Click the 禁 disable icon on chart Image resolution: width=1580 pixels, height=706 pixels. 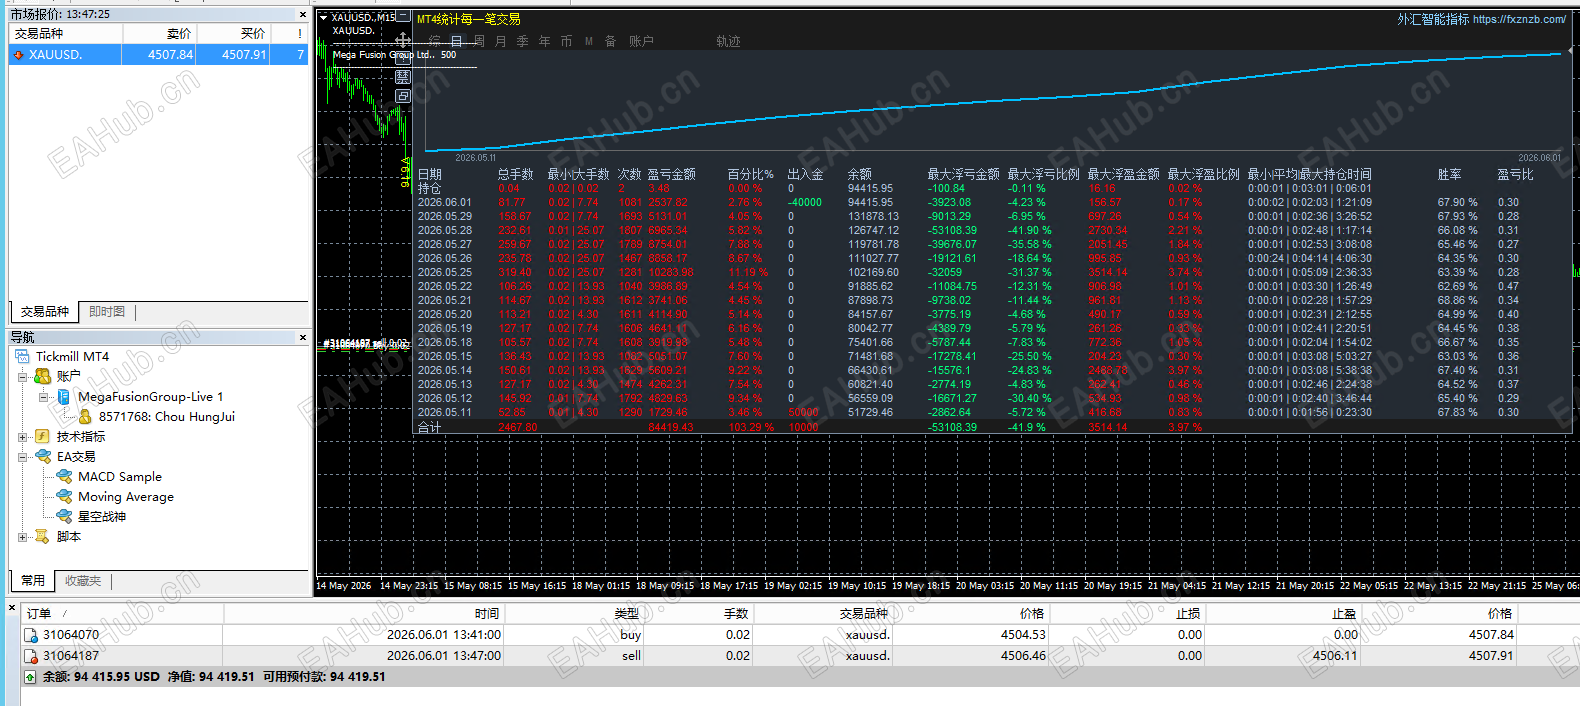pyautogui.click(x=403, y=77)
